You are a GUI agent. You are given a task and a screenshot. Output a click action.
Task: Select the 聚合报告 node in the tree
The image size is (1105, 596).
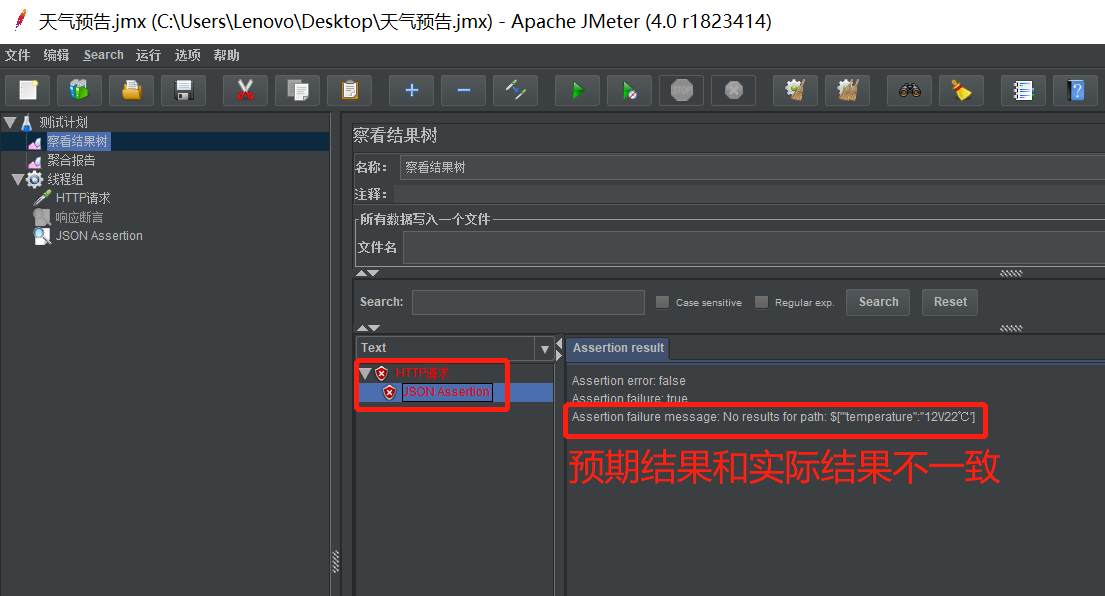[x=71, y=161]
